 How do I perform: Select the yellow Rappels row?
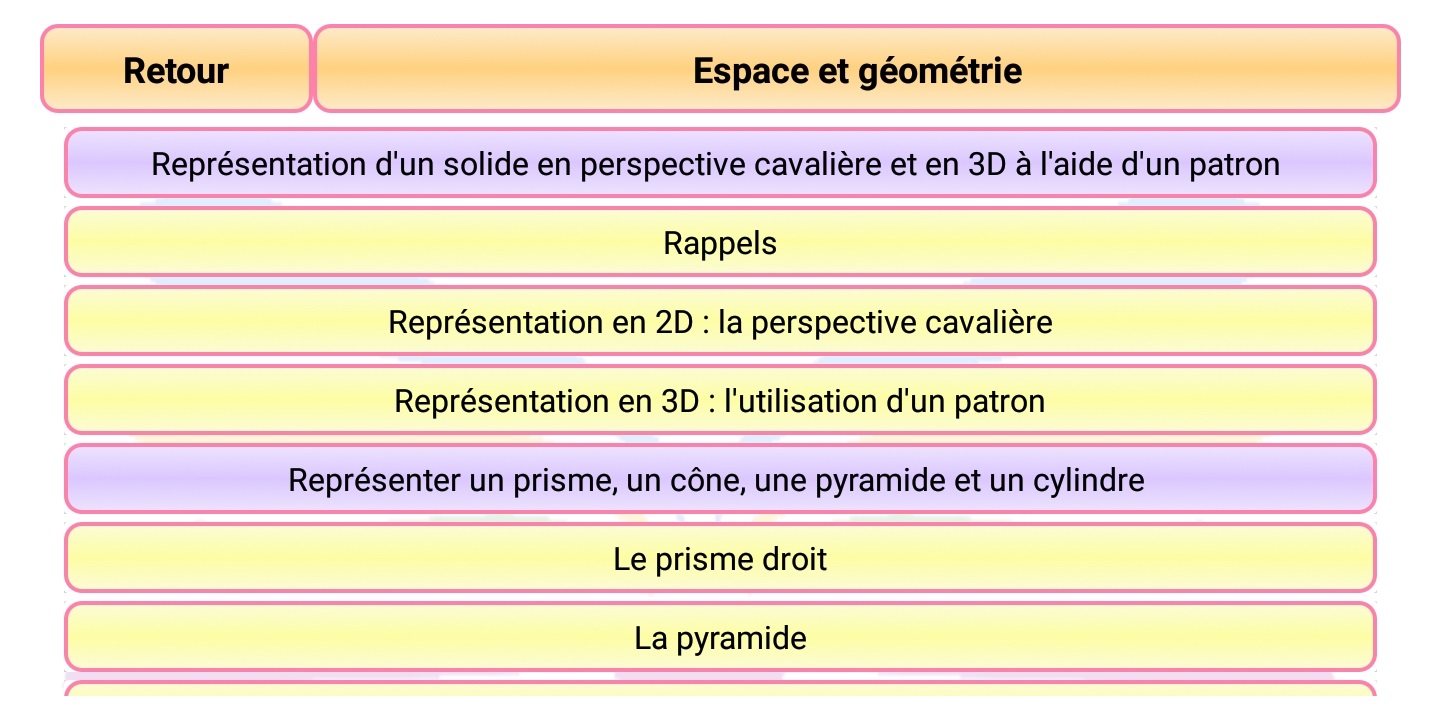tap(720, 242)
